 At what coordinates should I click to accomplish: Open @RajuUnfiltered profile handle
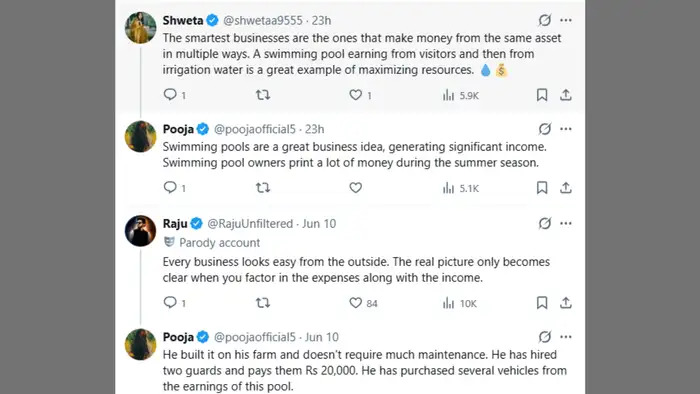coord(250,224)
